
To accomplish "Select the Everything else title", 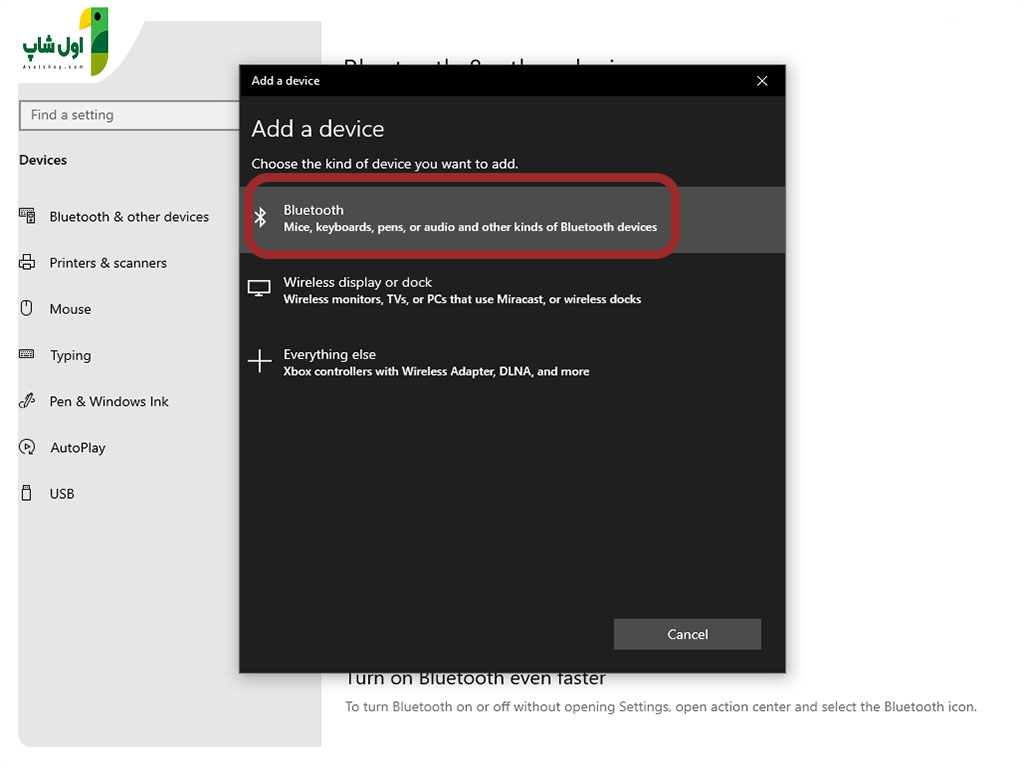I will 329,354.
